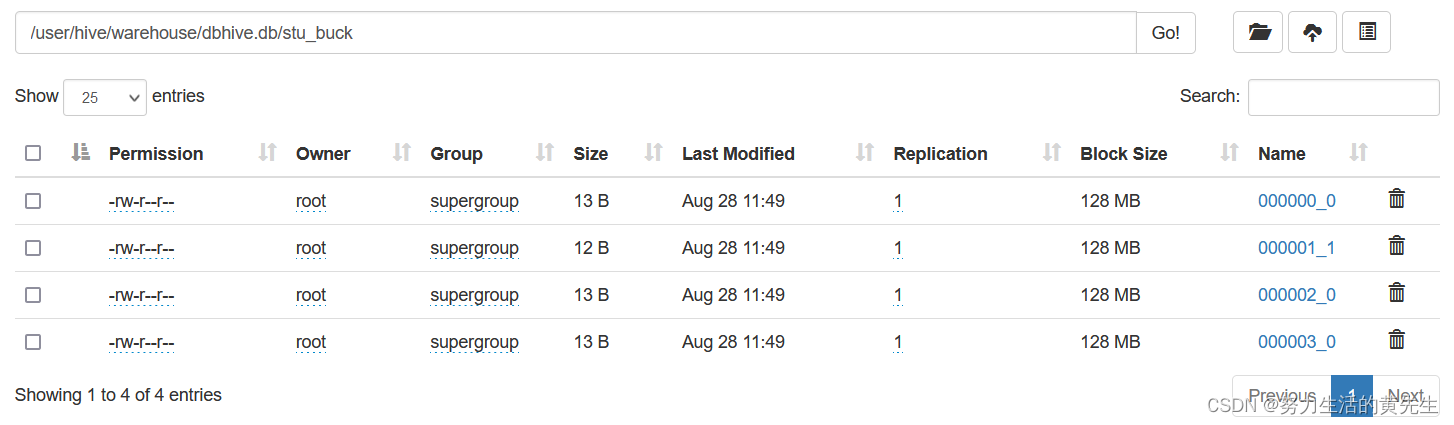
Task: Open the Show entries count dropdown
Action: pyautogui.click(x=105, y=97)
